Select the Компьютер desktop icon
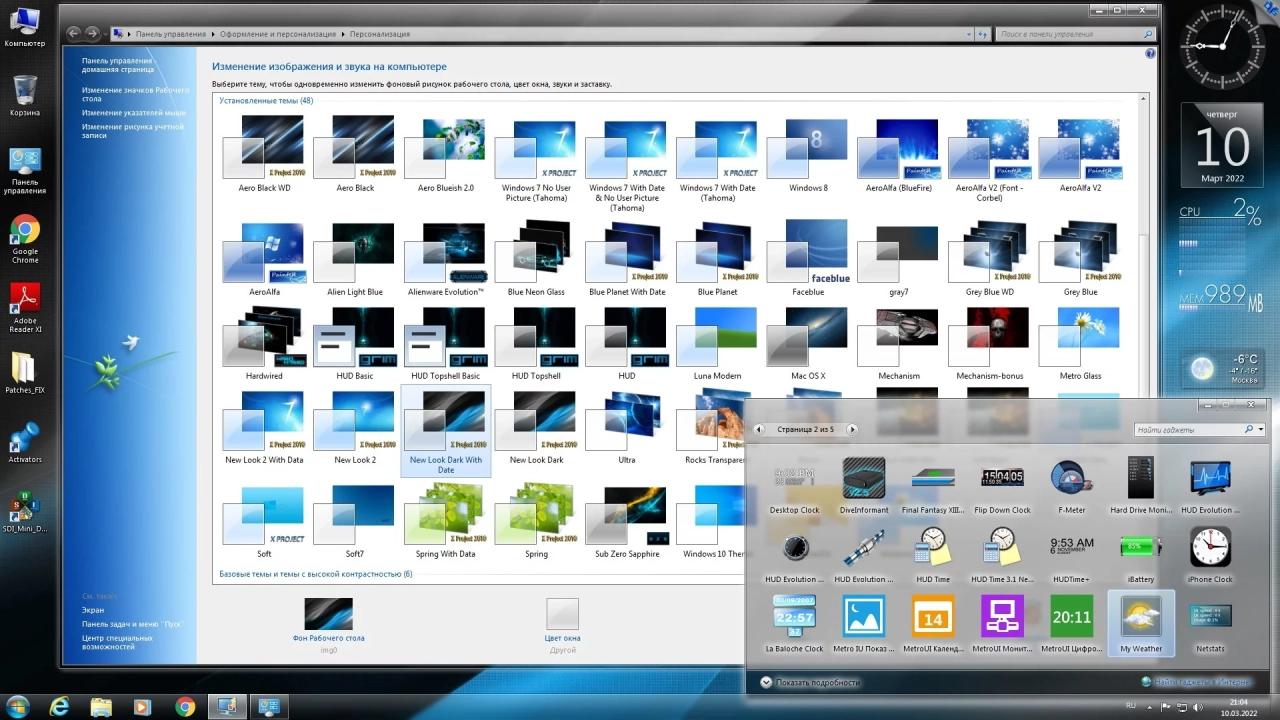The height and width of the screenshot is (720, 1280). tap(25, 27)
